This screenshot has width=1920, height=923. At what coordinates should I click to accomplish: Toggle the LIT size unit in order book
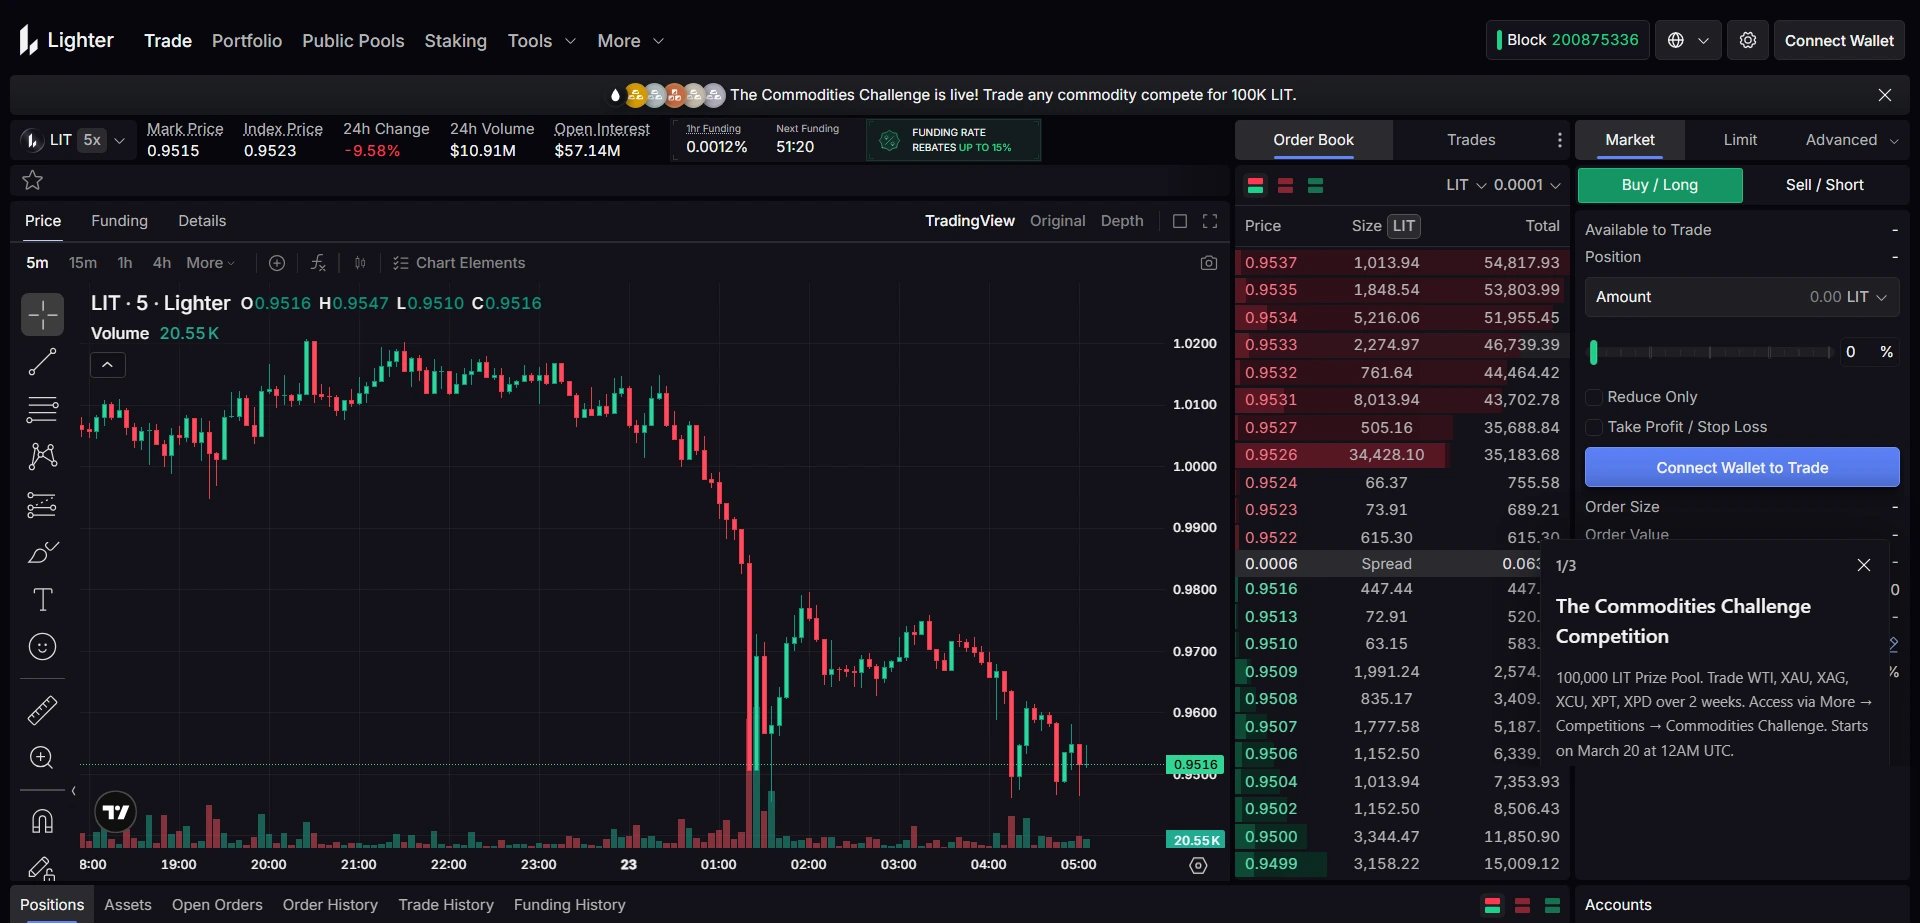coord(1403,226)
